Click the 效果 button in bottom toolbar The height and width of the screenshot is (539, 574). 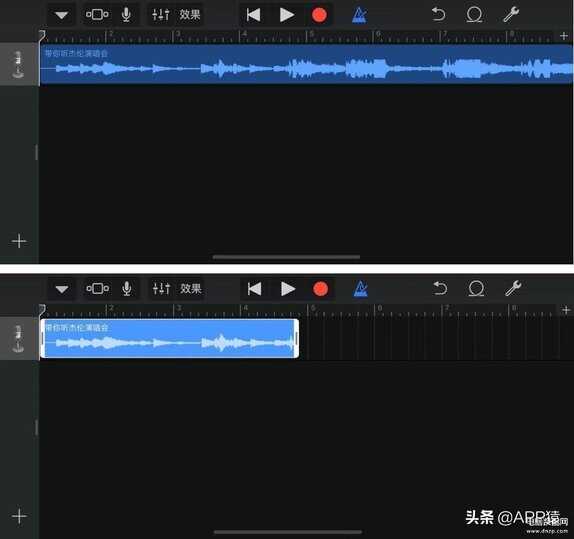pyautogui.click(x=190, y=289)
